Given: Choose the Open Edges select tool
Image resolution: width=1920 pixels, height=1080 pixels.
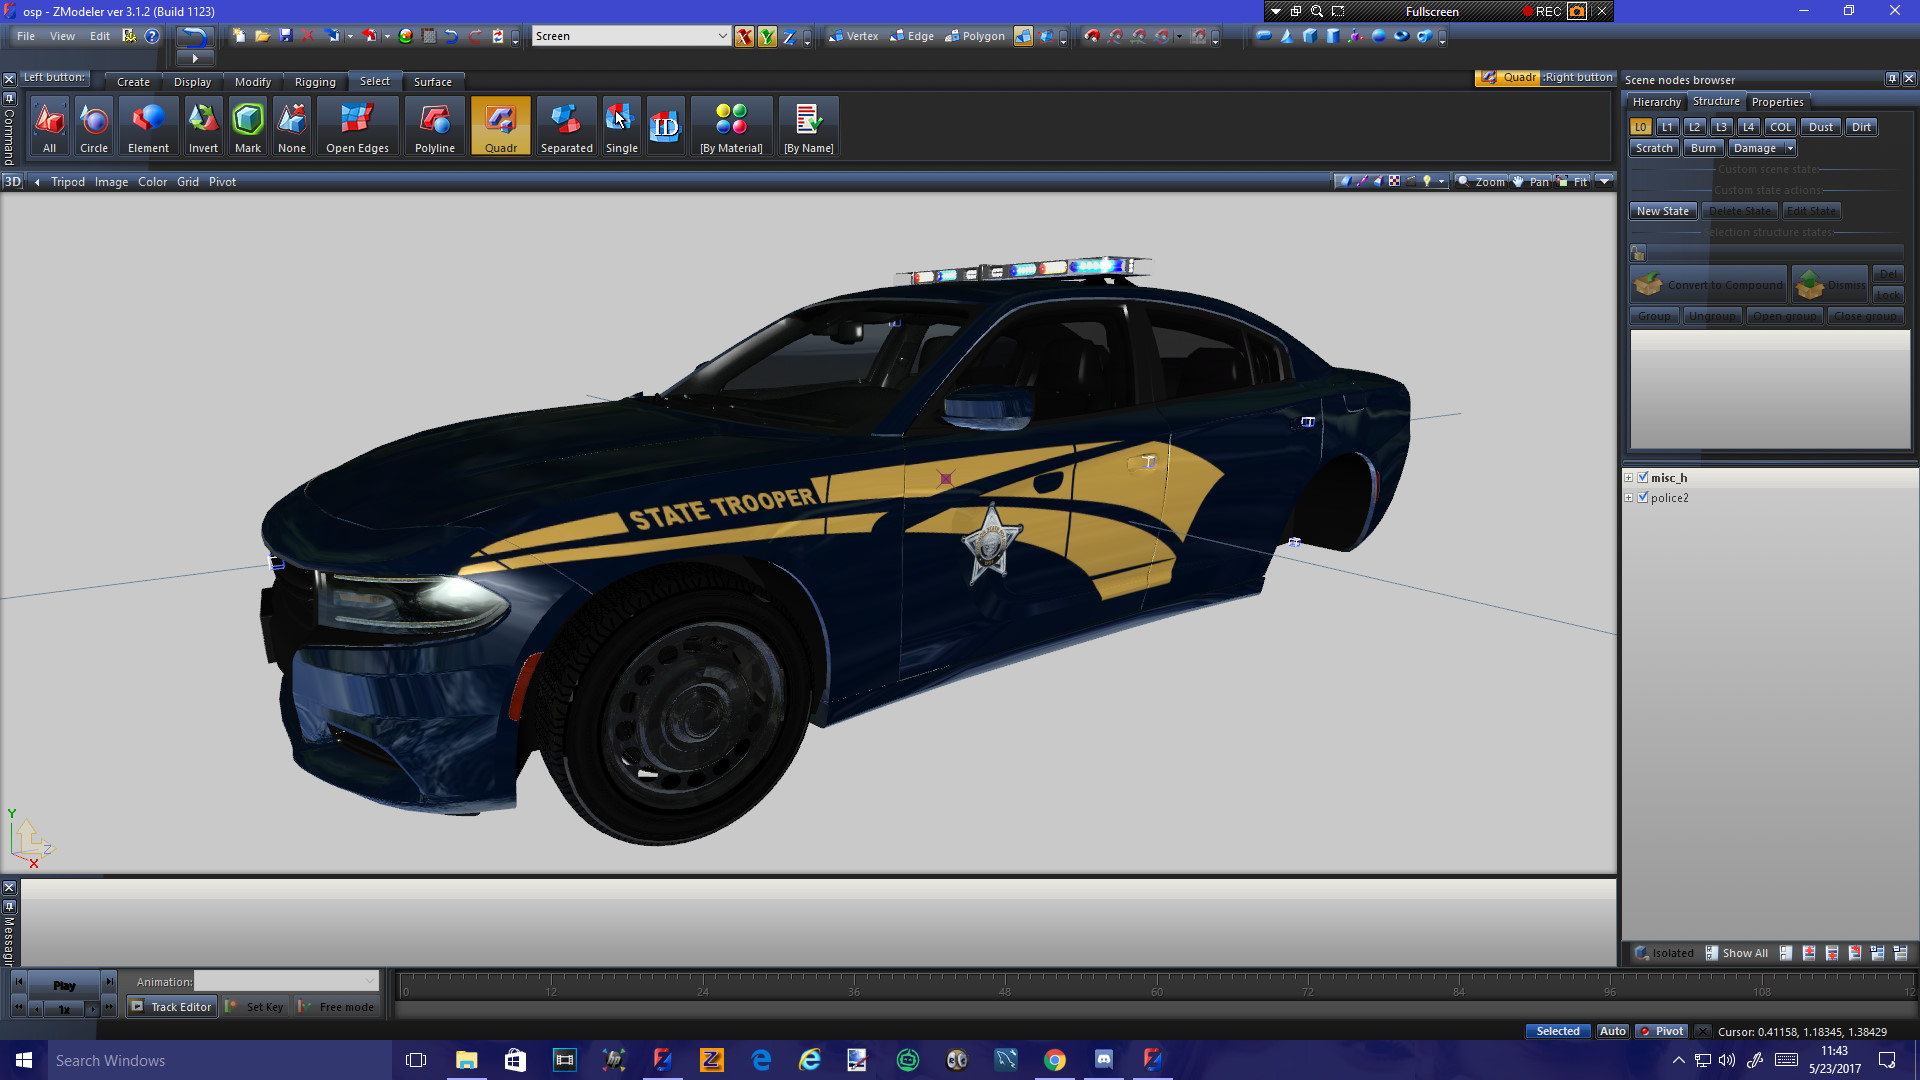Looking at the screenshot, I should (357, 126).
